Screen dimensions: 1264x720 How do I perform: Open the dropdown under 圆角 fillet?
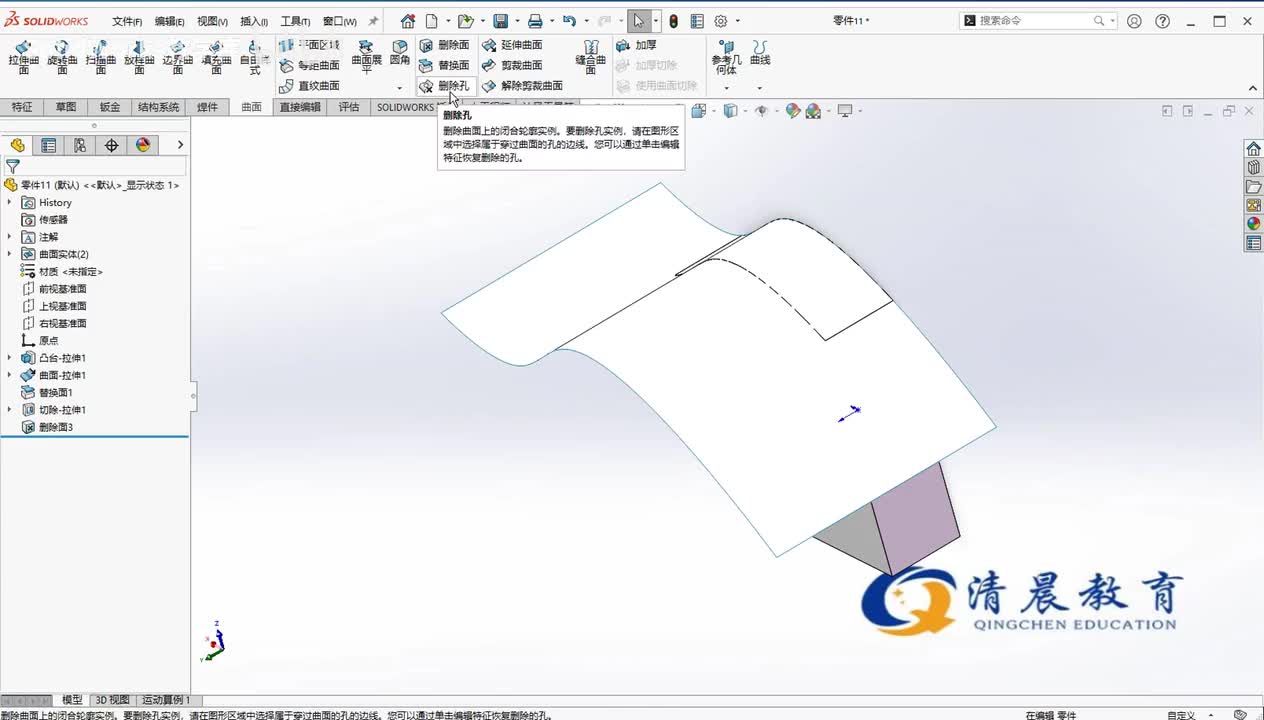(x=400, y=88)
